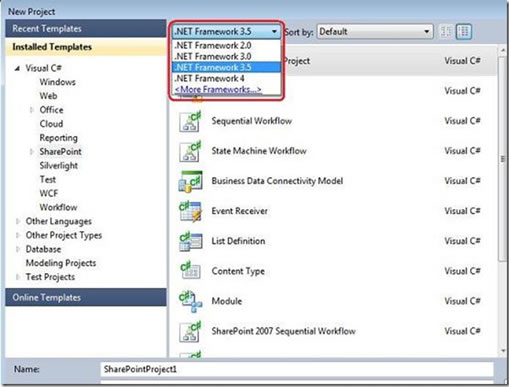Collapse the Visual C# tree node

17,68
